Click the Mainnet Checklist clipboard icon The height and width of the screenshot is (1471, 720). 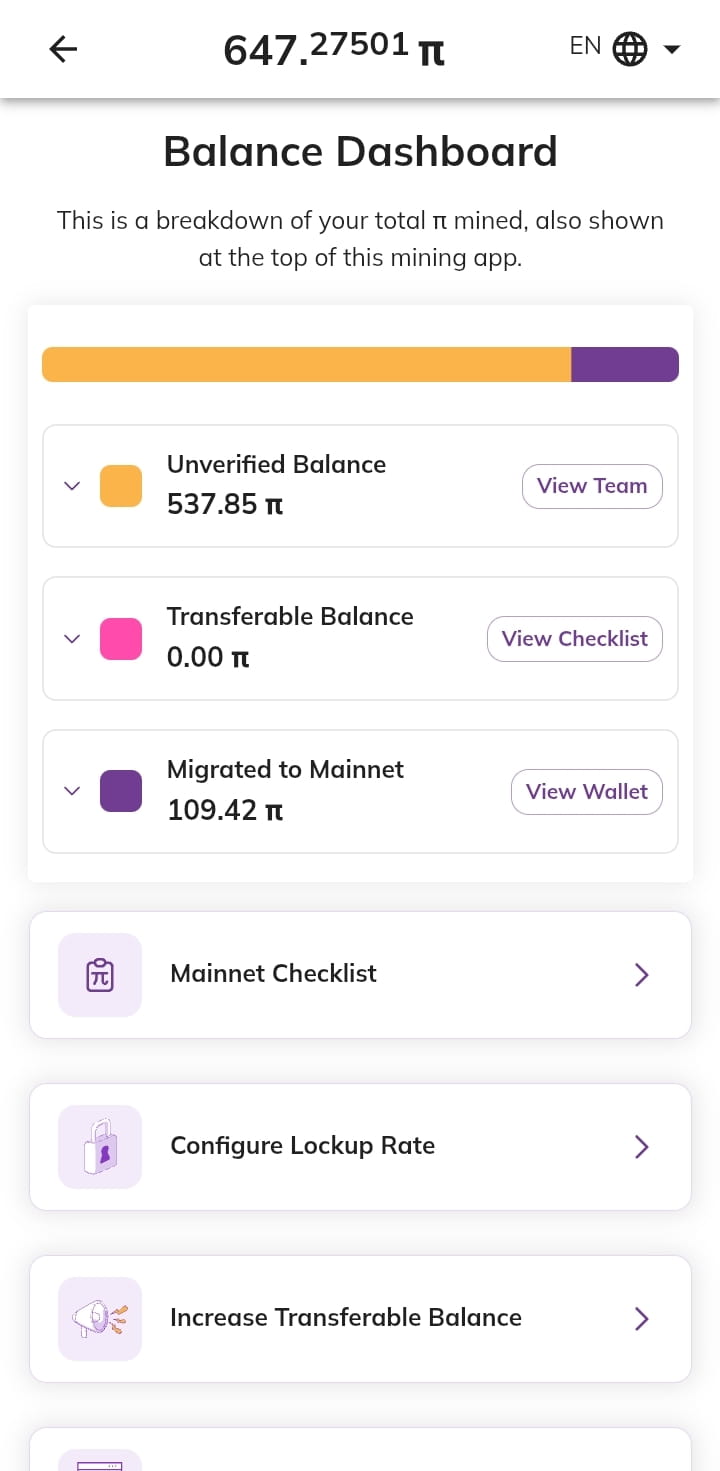100,975
